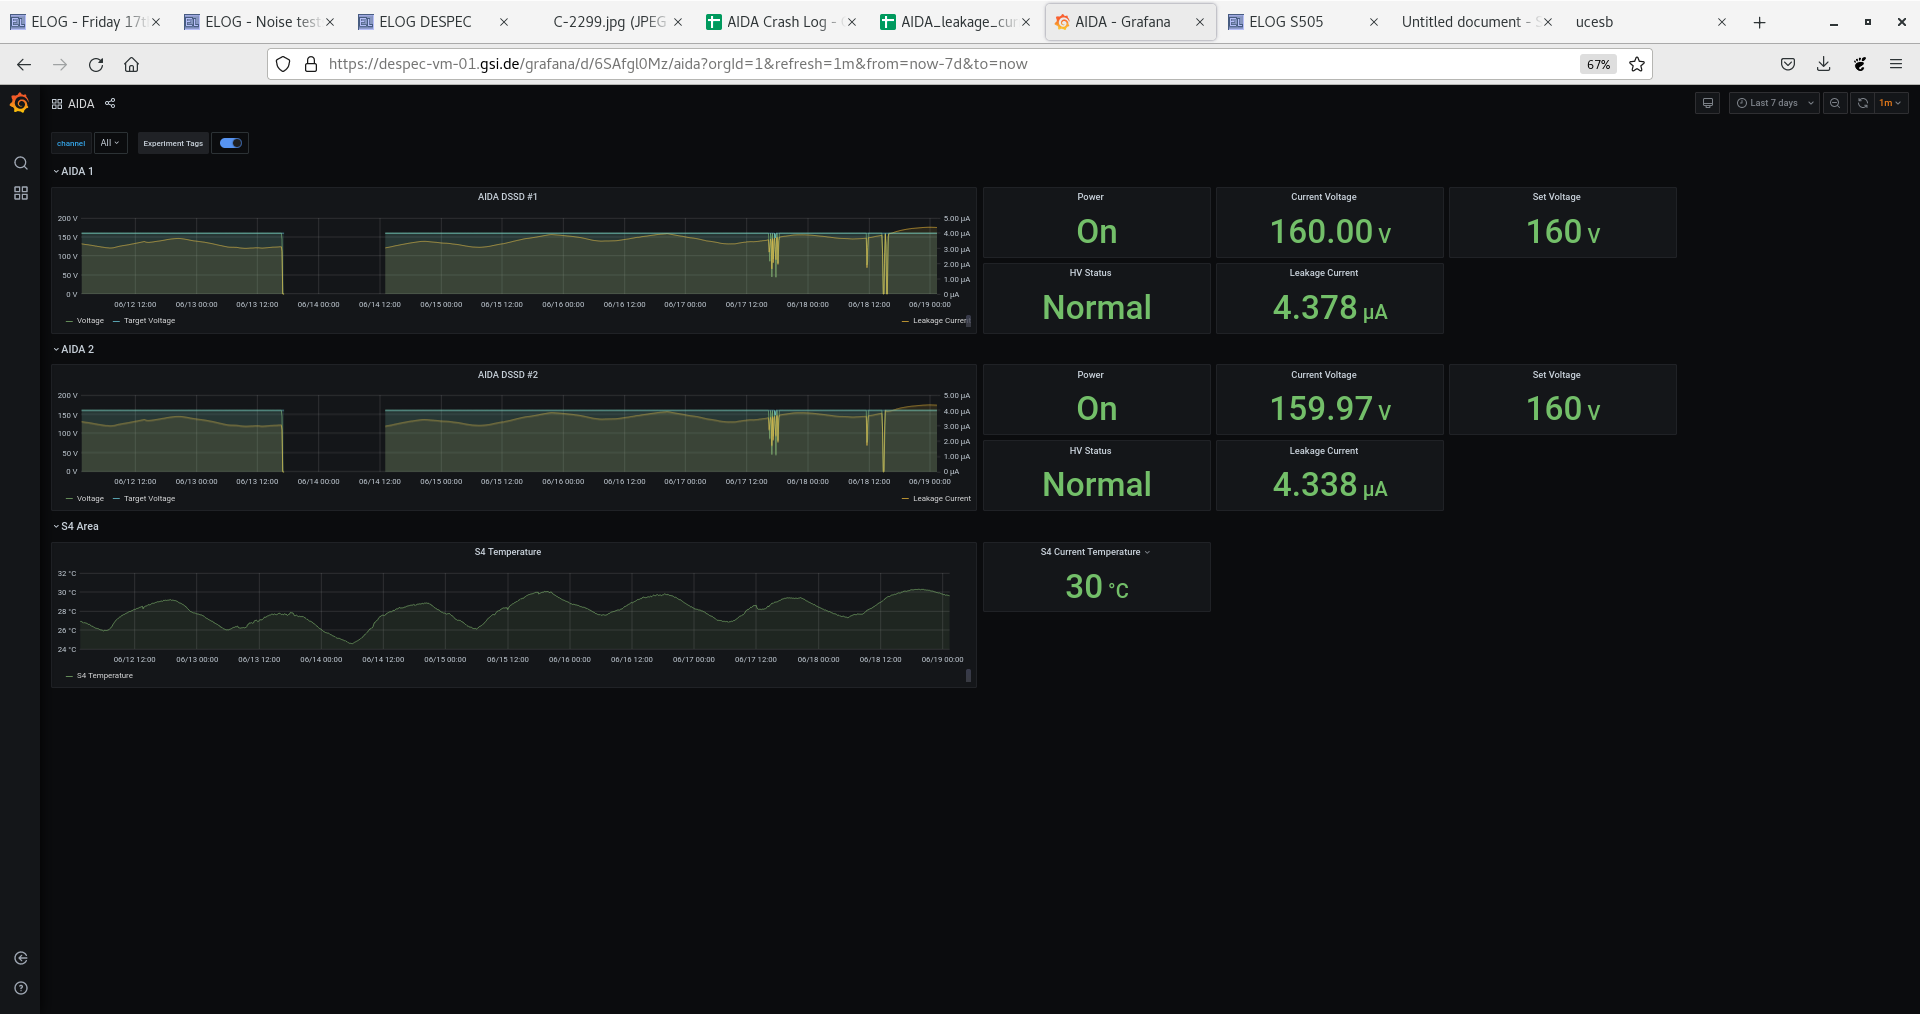Go back in the browser
This screenshot has height=1014, width=1920.
(x=24, y=64)
